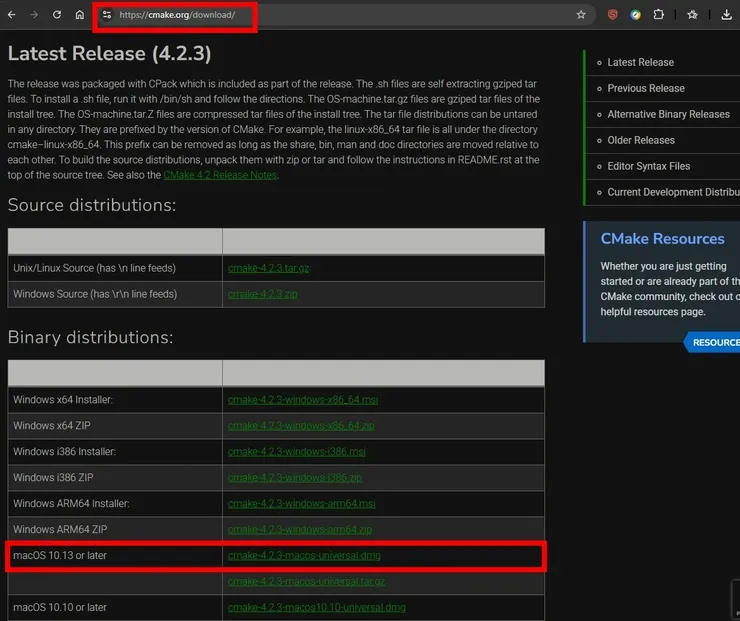The image size is (740, 621).
Task: Select the Windows i386 Installer: label
Action: tap(64, 452)
